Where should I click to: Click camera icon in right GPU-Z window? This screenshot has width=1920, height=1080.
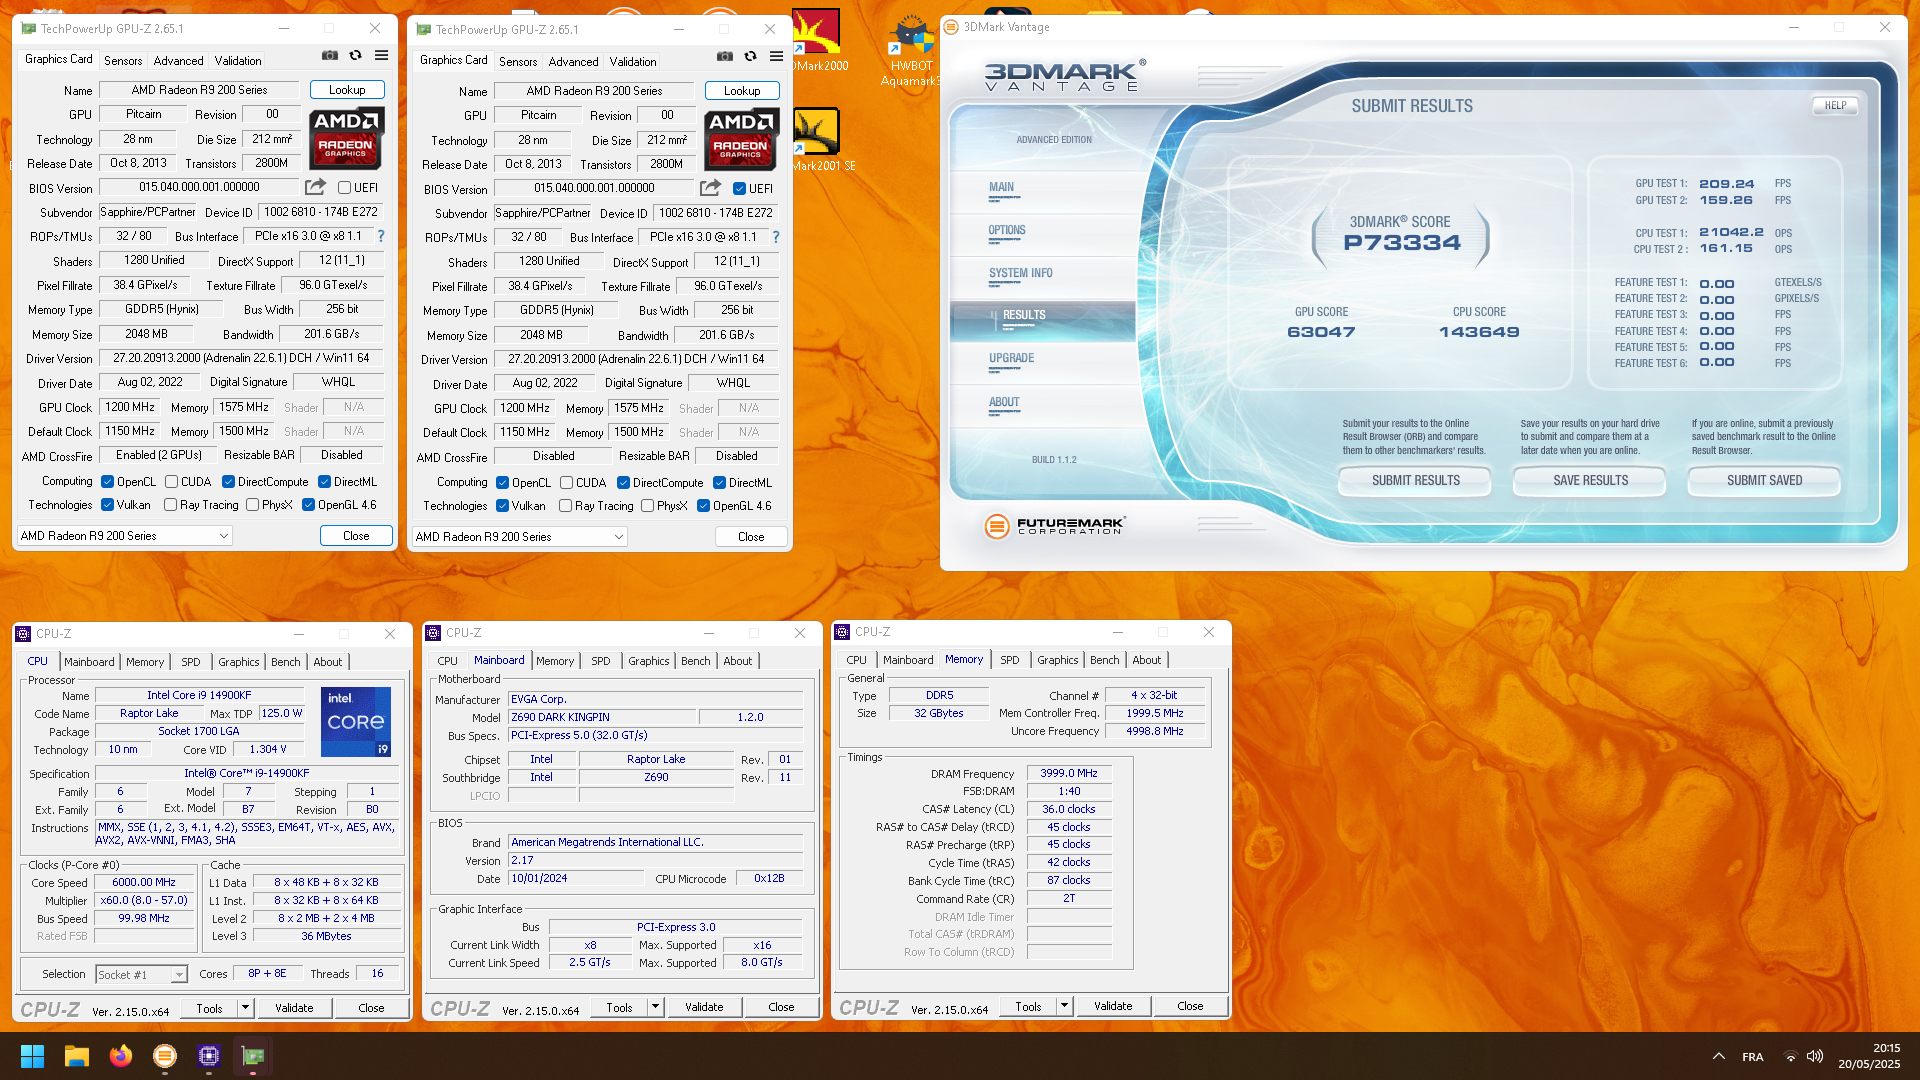click(x=725, y=57)
